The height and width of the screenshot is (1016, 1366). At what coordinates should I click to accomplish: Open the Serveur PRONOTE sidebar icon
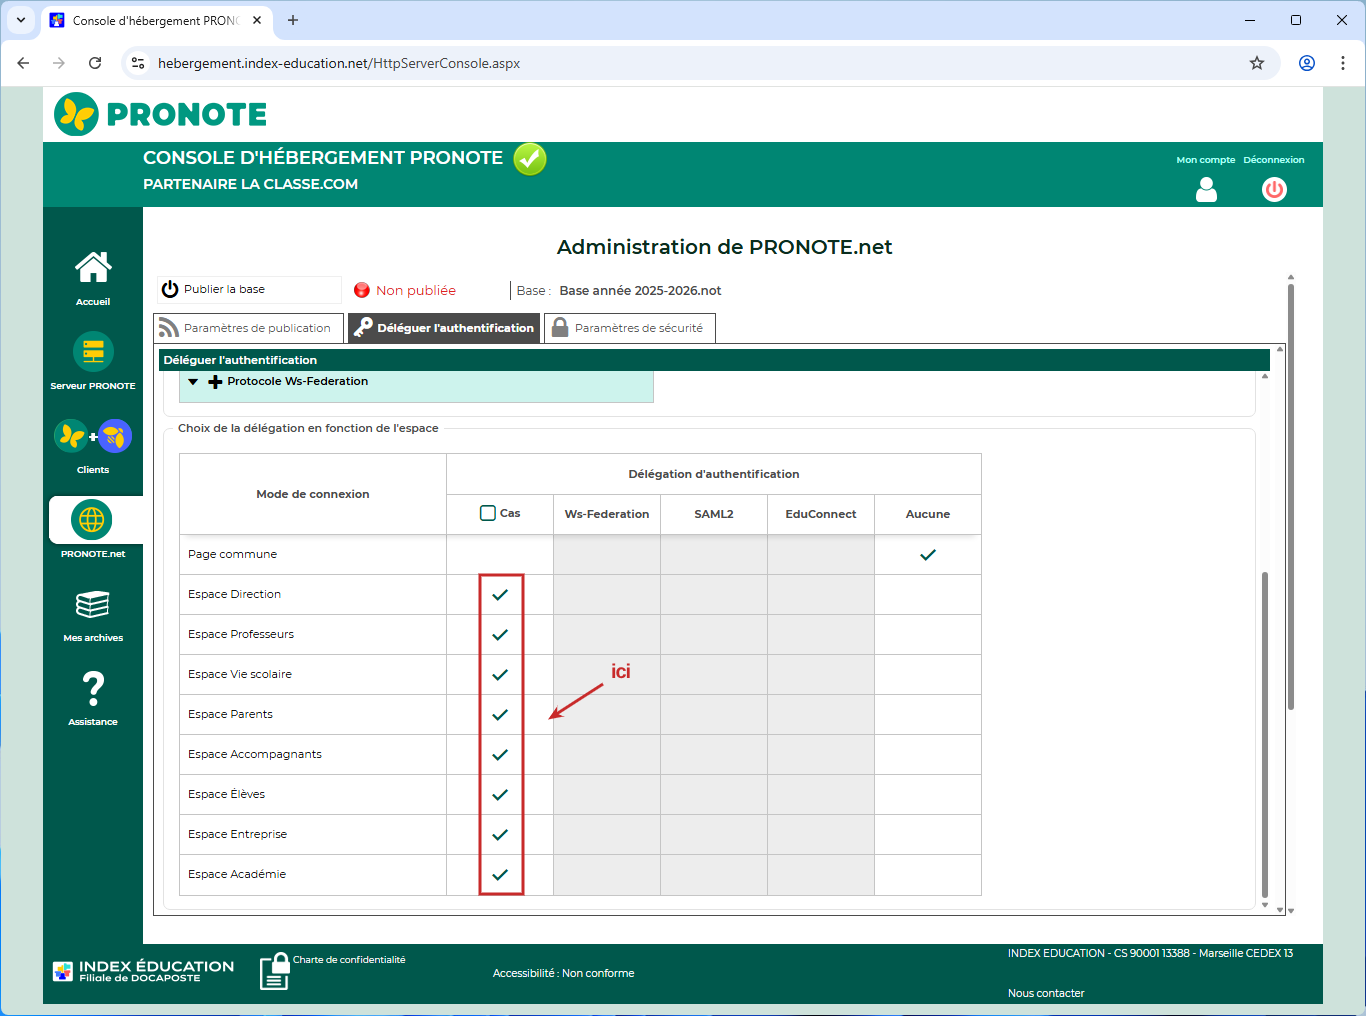point(93,351)
